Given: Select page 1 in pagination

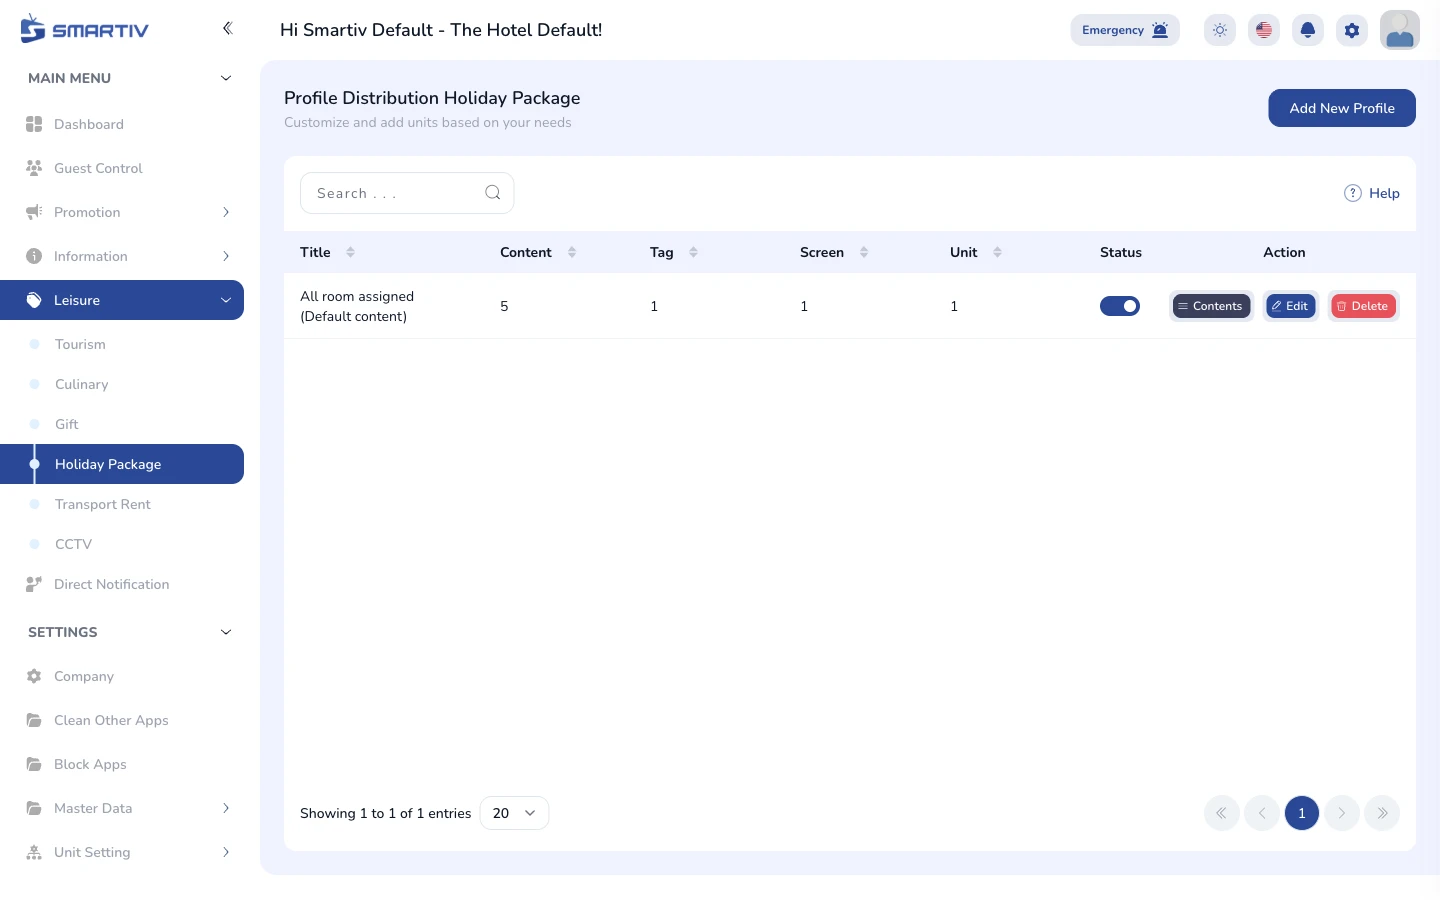Looking at the screenshot, I should 1302,813.
